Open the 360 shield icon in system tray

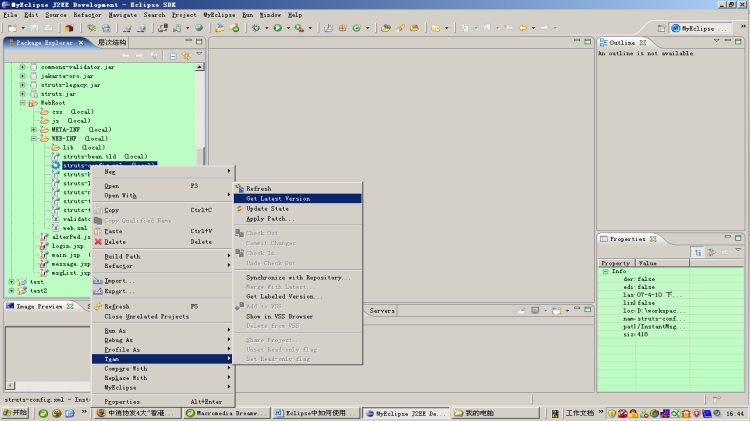pyautogui.click(x=612, y=413)
